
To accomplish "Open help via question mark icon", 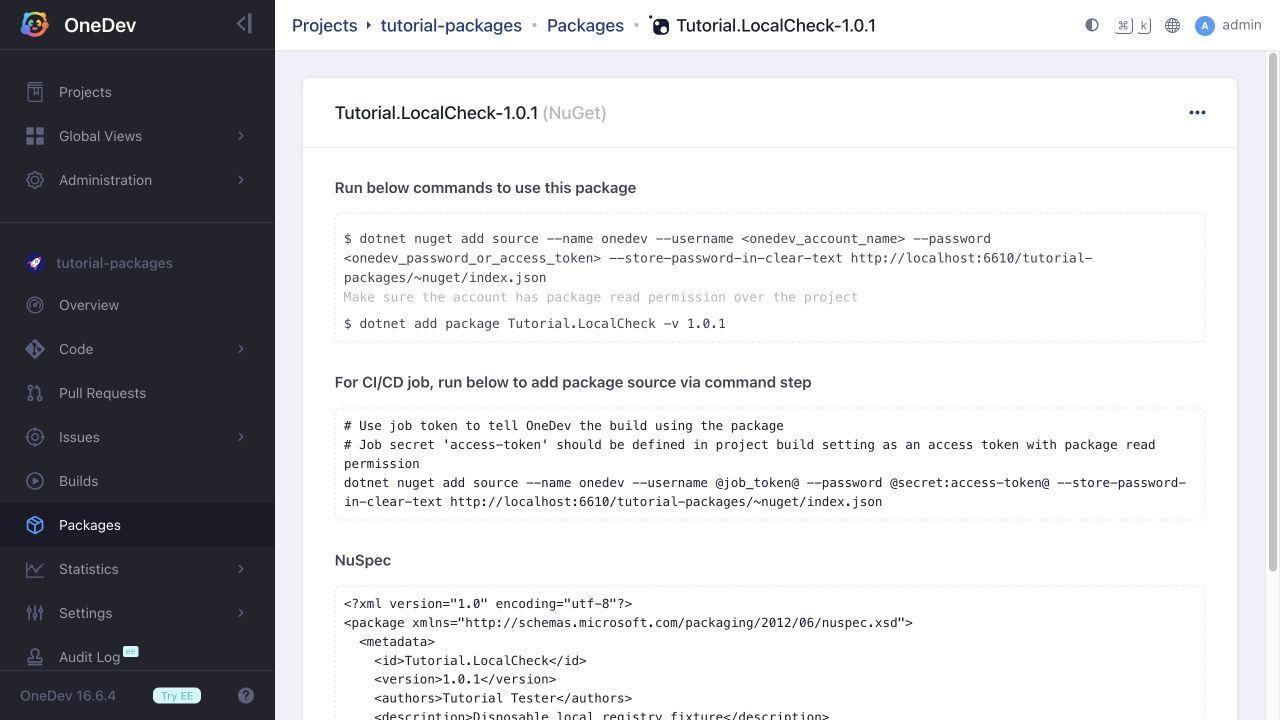I will point(246,696).
